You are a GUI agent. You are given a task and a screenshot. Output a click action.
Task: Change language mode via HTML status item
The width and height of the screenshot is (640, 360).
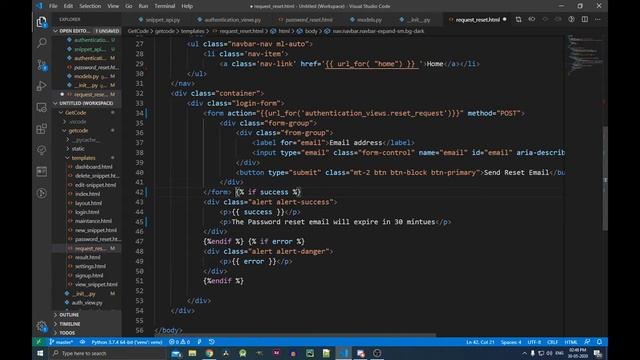point(571,342)
